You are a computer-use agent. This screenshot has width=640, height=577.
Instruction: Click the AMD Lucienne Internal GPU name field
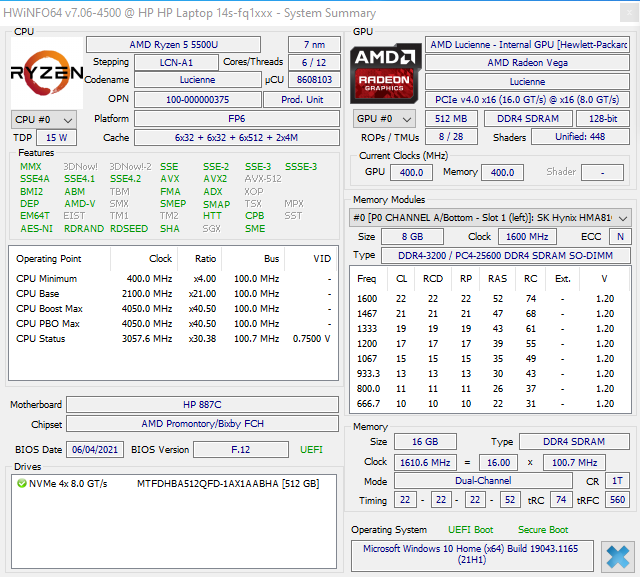point(527,44)
